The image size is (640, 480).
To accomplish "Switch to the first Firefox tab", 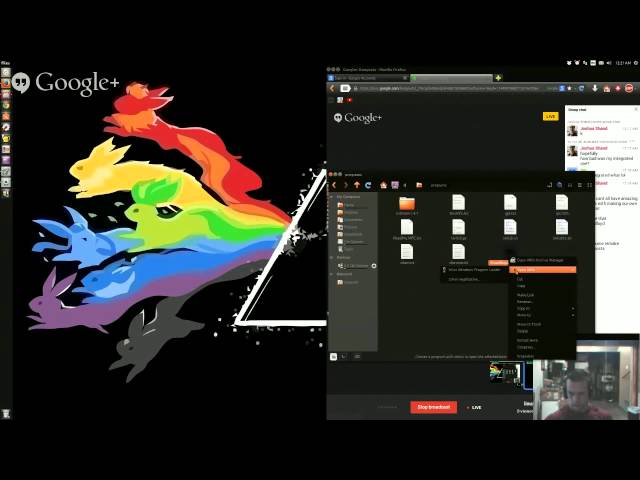I will click(x=368, y=78).
